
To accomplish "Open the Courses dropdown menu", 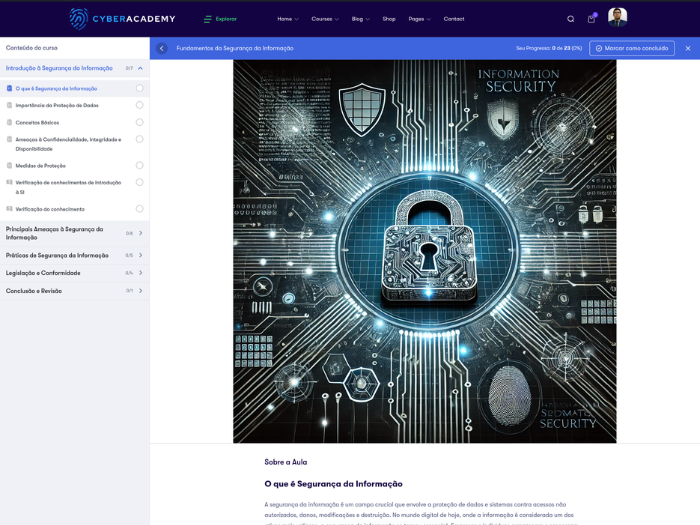I will (x=324, y=19).
